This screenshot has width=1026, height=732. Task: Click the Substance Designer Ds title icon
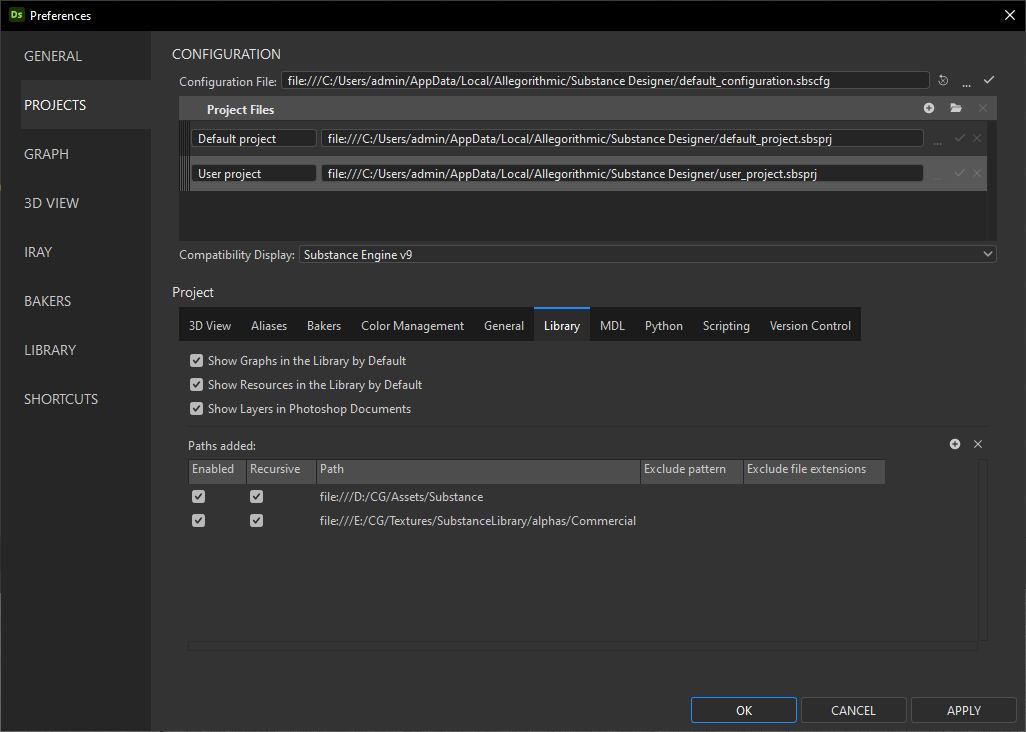click(16, 15)
